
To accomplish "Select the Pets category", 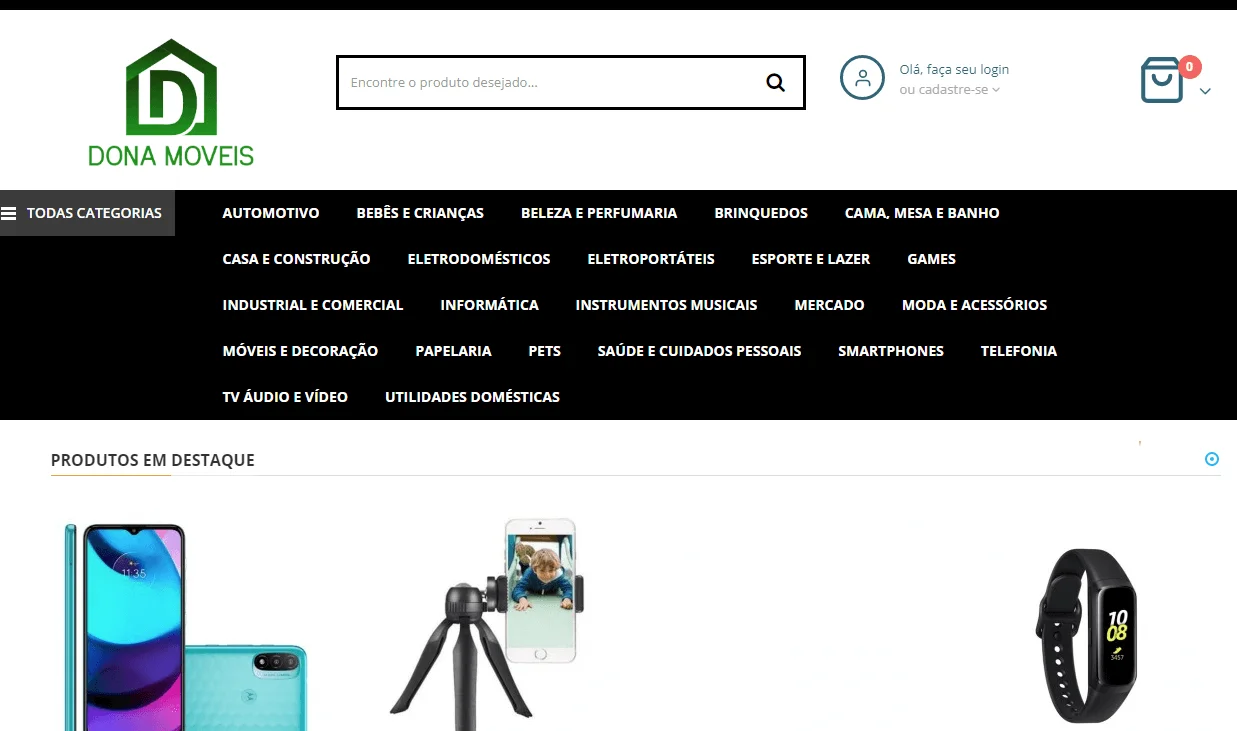I will pos(545,351).
